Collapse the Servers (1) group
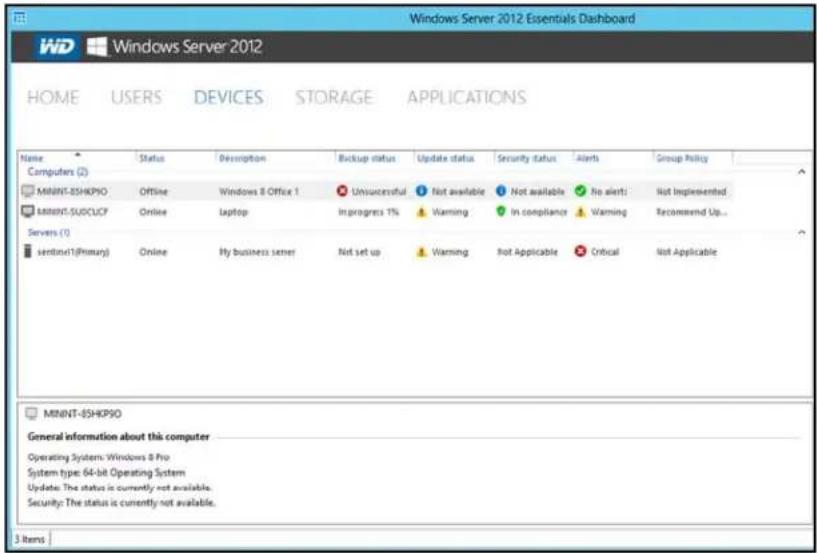Screen dimensions: 817x553 coord(802,232)
